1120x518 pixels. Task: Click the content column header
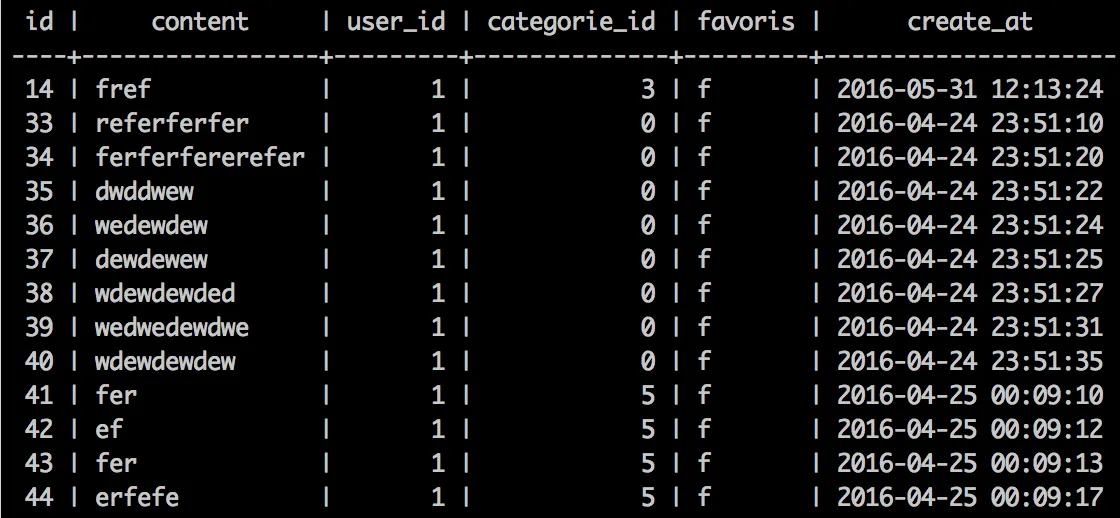[200, 21]
